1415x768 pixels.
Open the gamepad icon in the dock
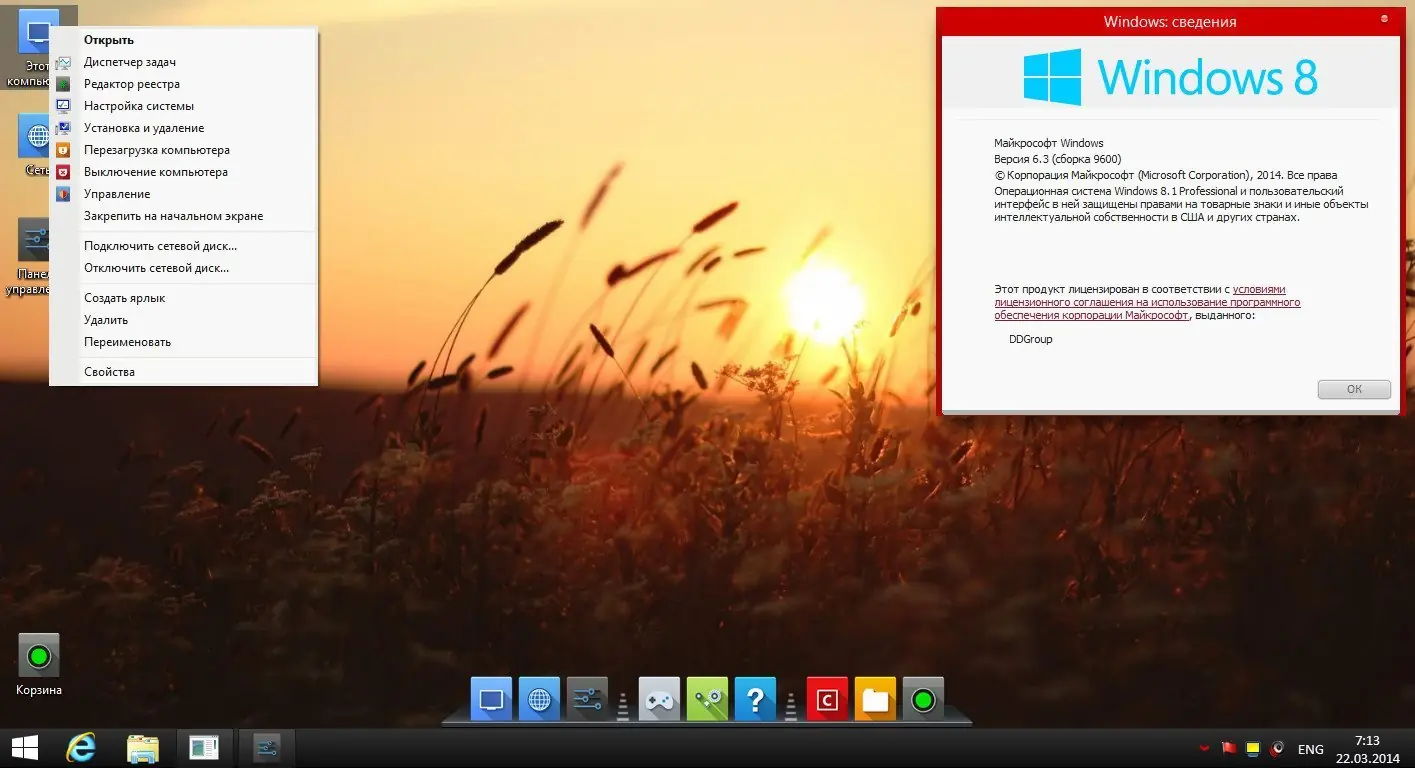coord(660,700)
